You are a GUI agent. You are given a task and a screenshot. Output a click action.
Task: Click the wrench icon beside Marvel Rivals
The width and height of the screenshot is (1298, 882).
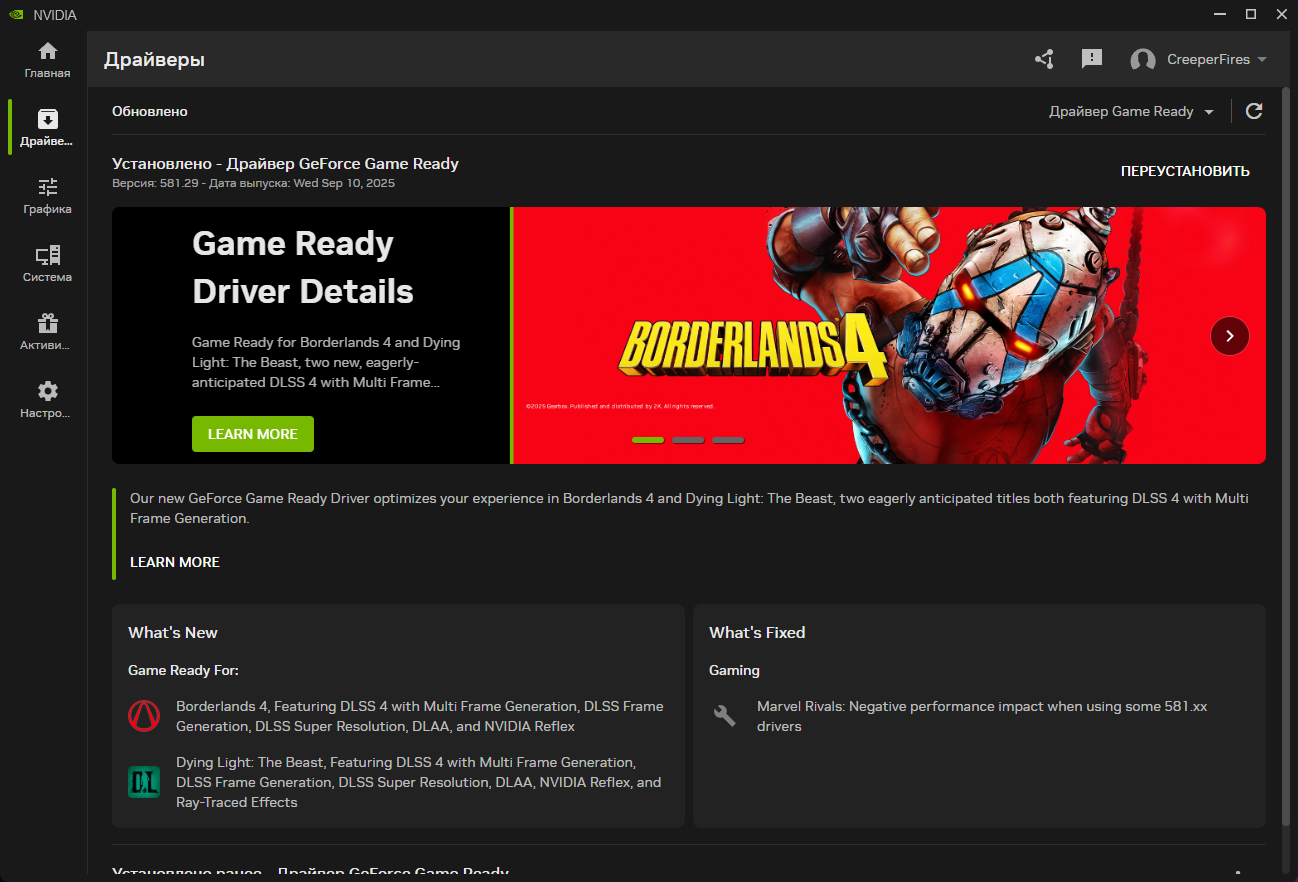(725, 716)
